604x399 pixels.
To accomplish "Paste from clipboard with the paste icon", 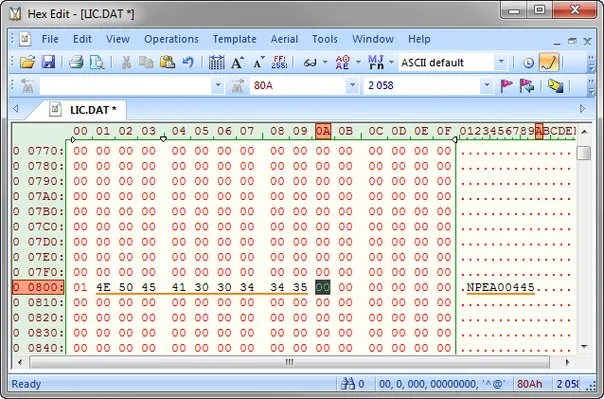I will coord(167,62).
